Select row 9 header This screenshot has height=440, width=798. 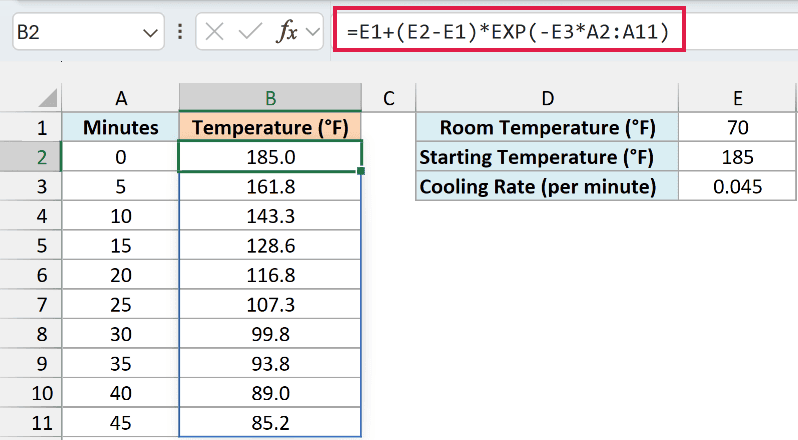(x=31, y=364)
